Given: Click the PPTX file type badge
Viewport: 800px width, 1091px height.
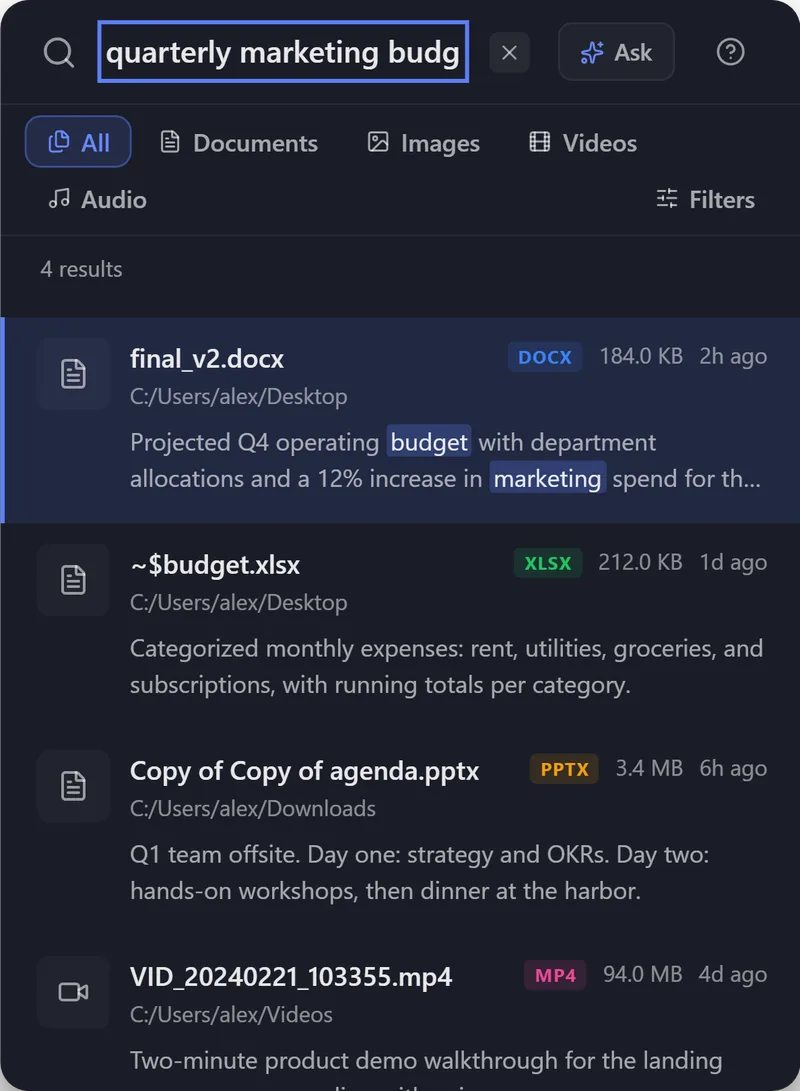Looking at the screenshot, I should point(564,769).
